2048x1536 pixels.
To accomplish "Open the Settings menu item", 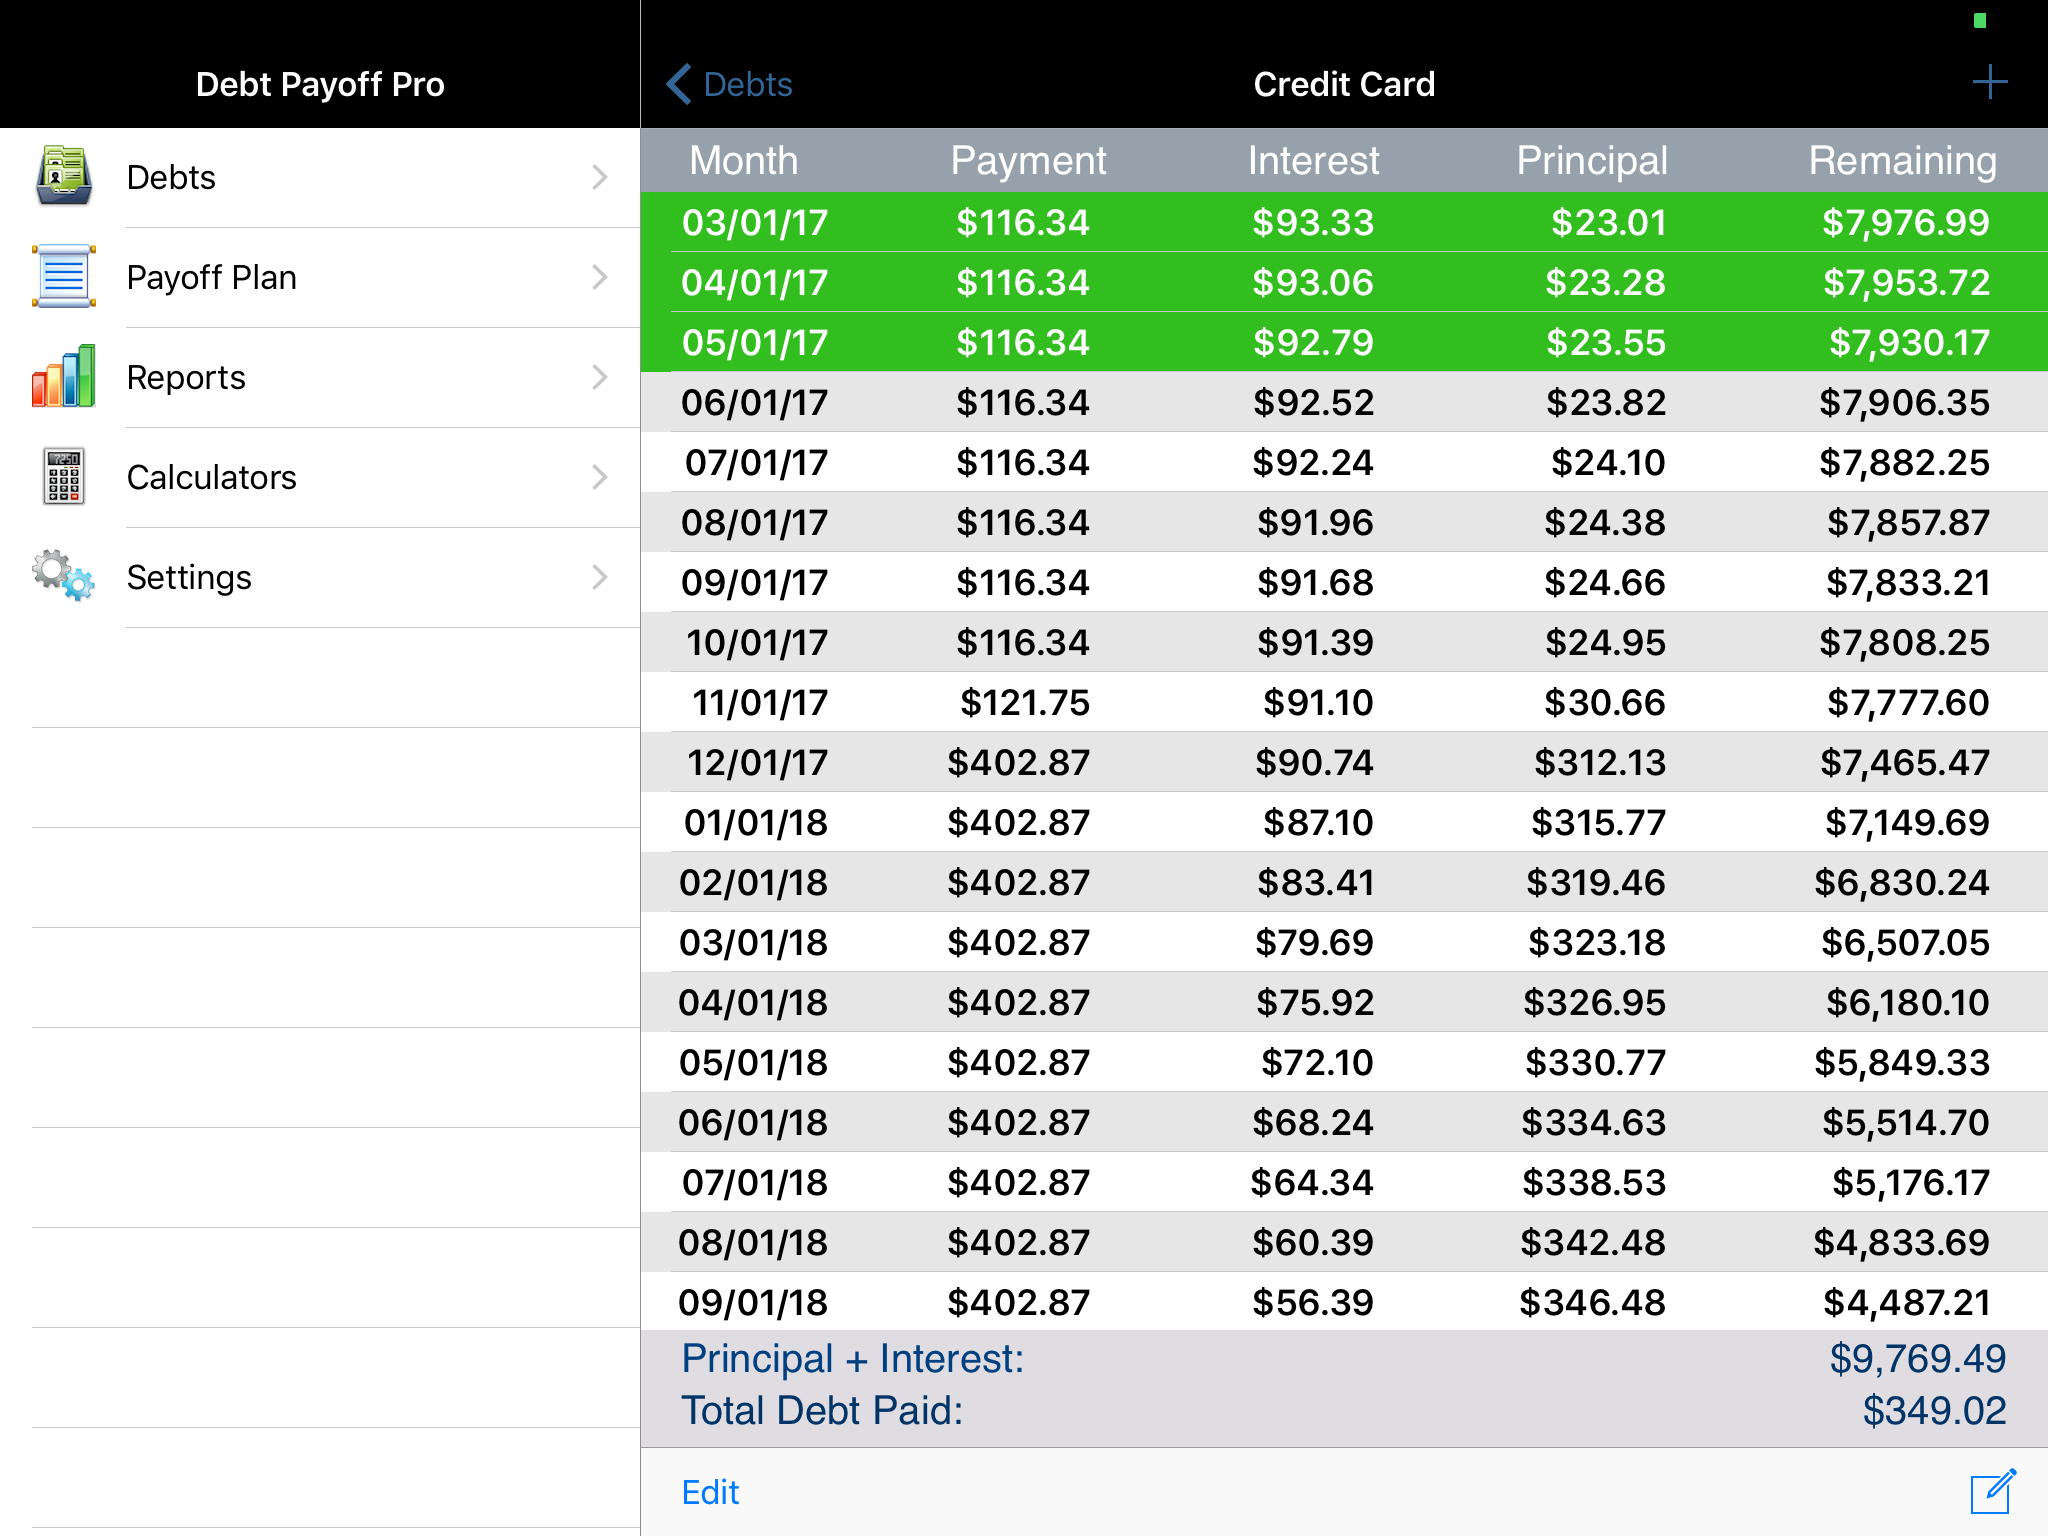I will point(190,577).
